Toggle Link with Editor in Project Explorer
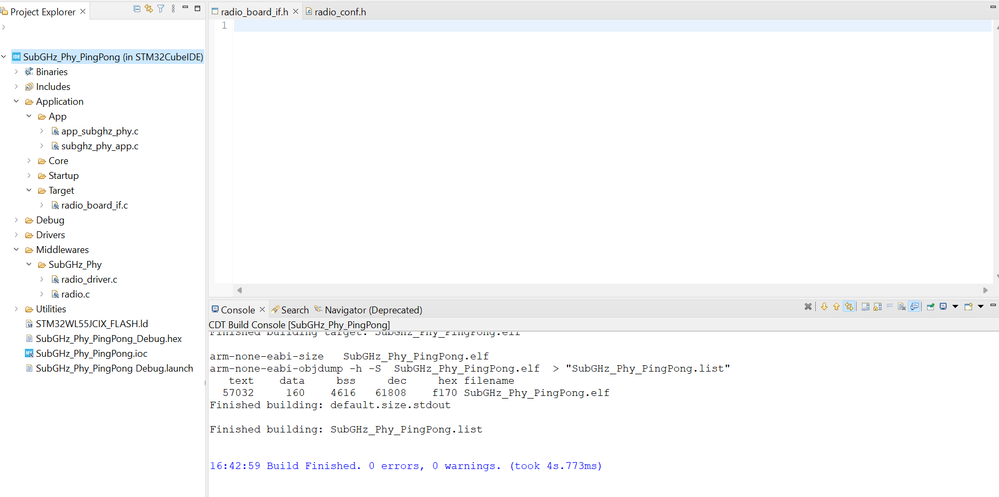The width and height of the screenshot is (999, 497). click(x=148, y=8)
